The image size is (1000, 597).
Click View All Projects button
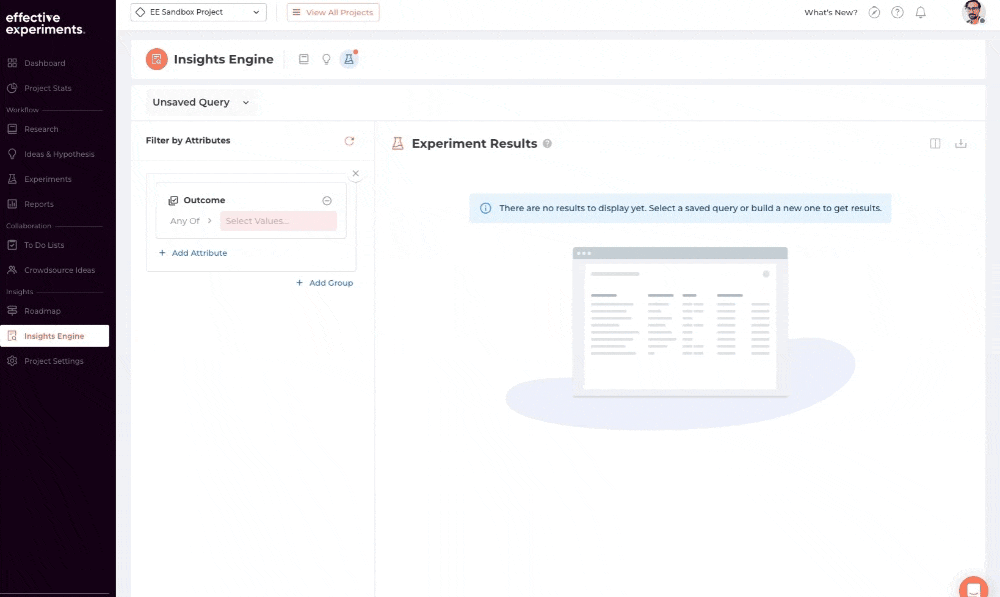(x=333, y=12)
